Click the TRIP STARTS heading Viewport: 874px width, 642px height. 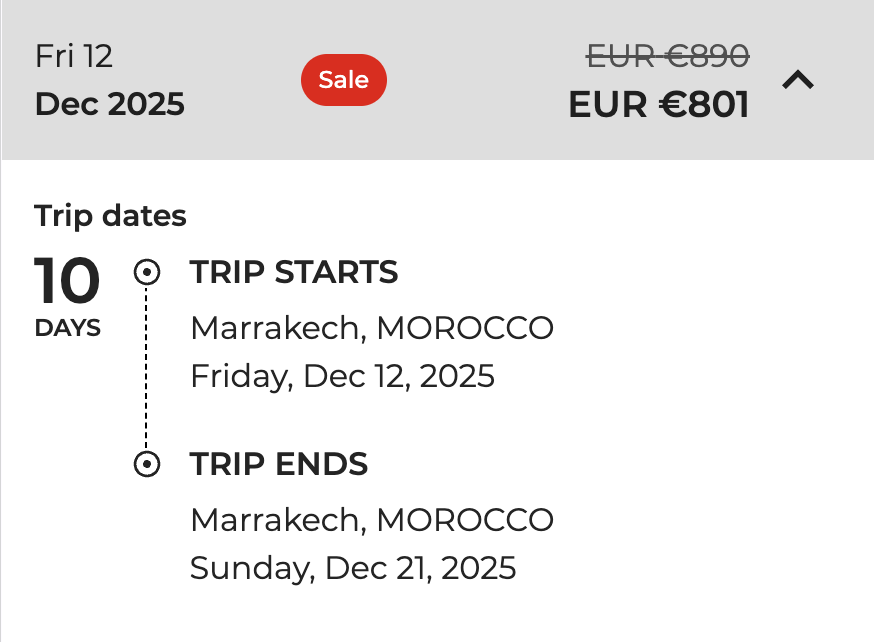click(x=294, y=272)
